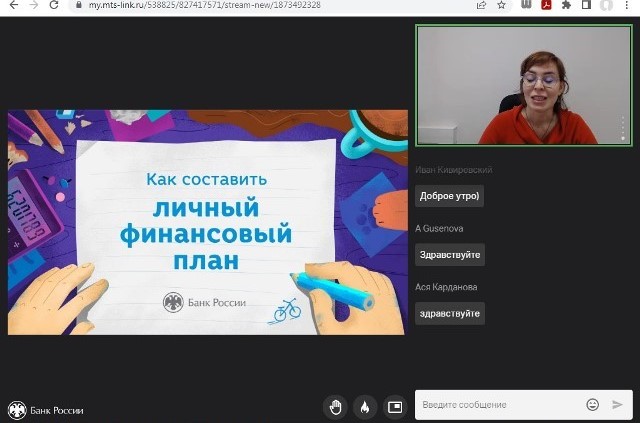
Task: Open the browser three-dot menu
Action: click(627, 5)
